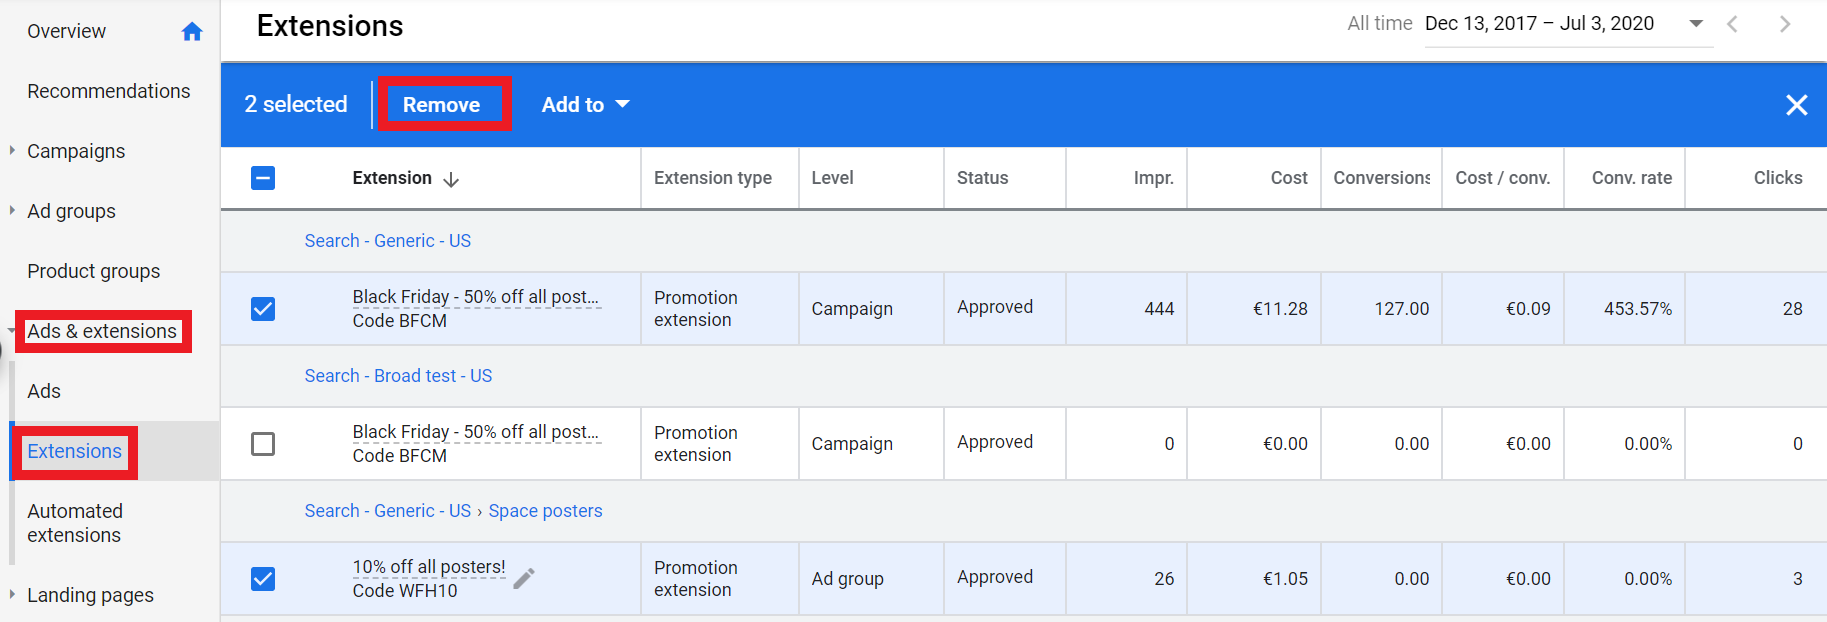Edit the 10% off all posters extension pencil
The height and width of the screenshot is (622, 1827).
pyautogui.click(x=524, y=578)
